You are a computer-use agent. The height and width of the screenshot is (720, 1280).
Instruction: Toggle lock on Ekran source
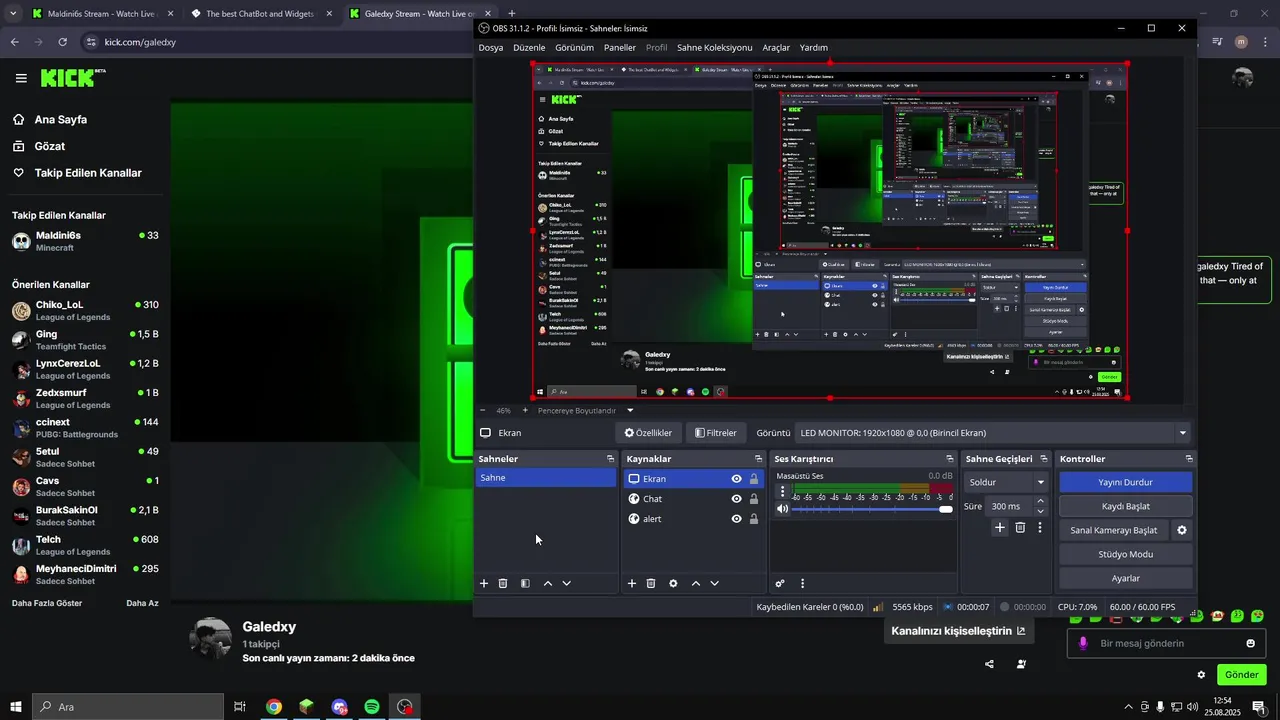pyautogui.click(x=754, y=479)
